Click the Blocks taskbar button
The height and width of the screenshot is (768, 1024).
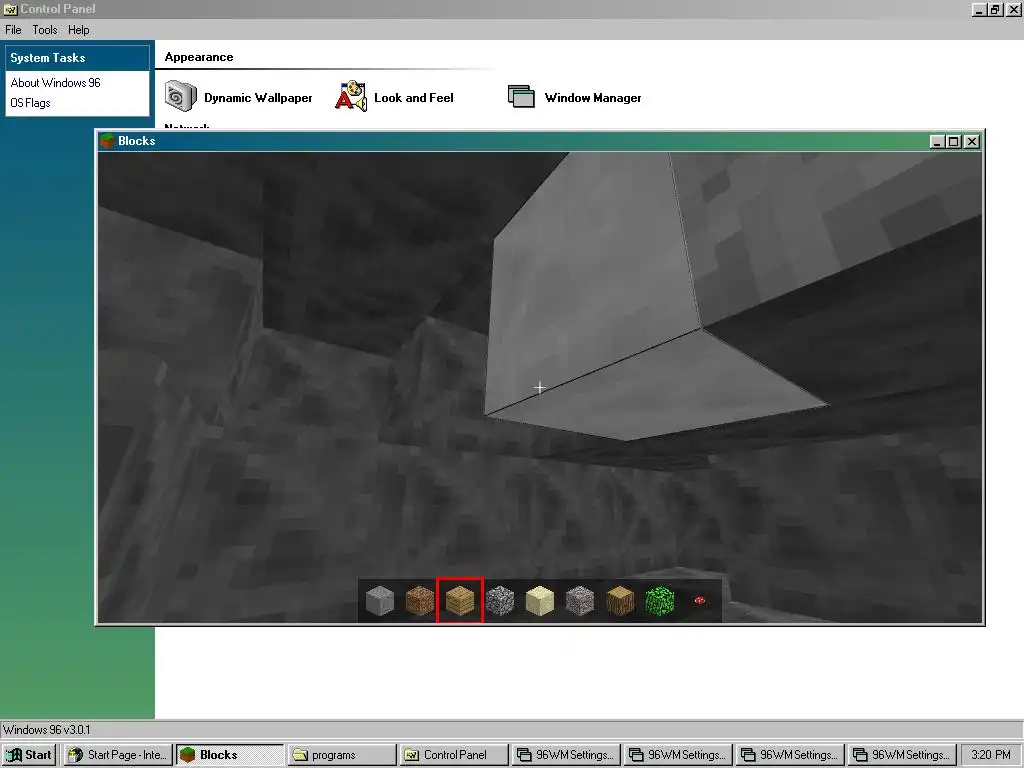(x=230, y=755)
